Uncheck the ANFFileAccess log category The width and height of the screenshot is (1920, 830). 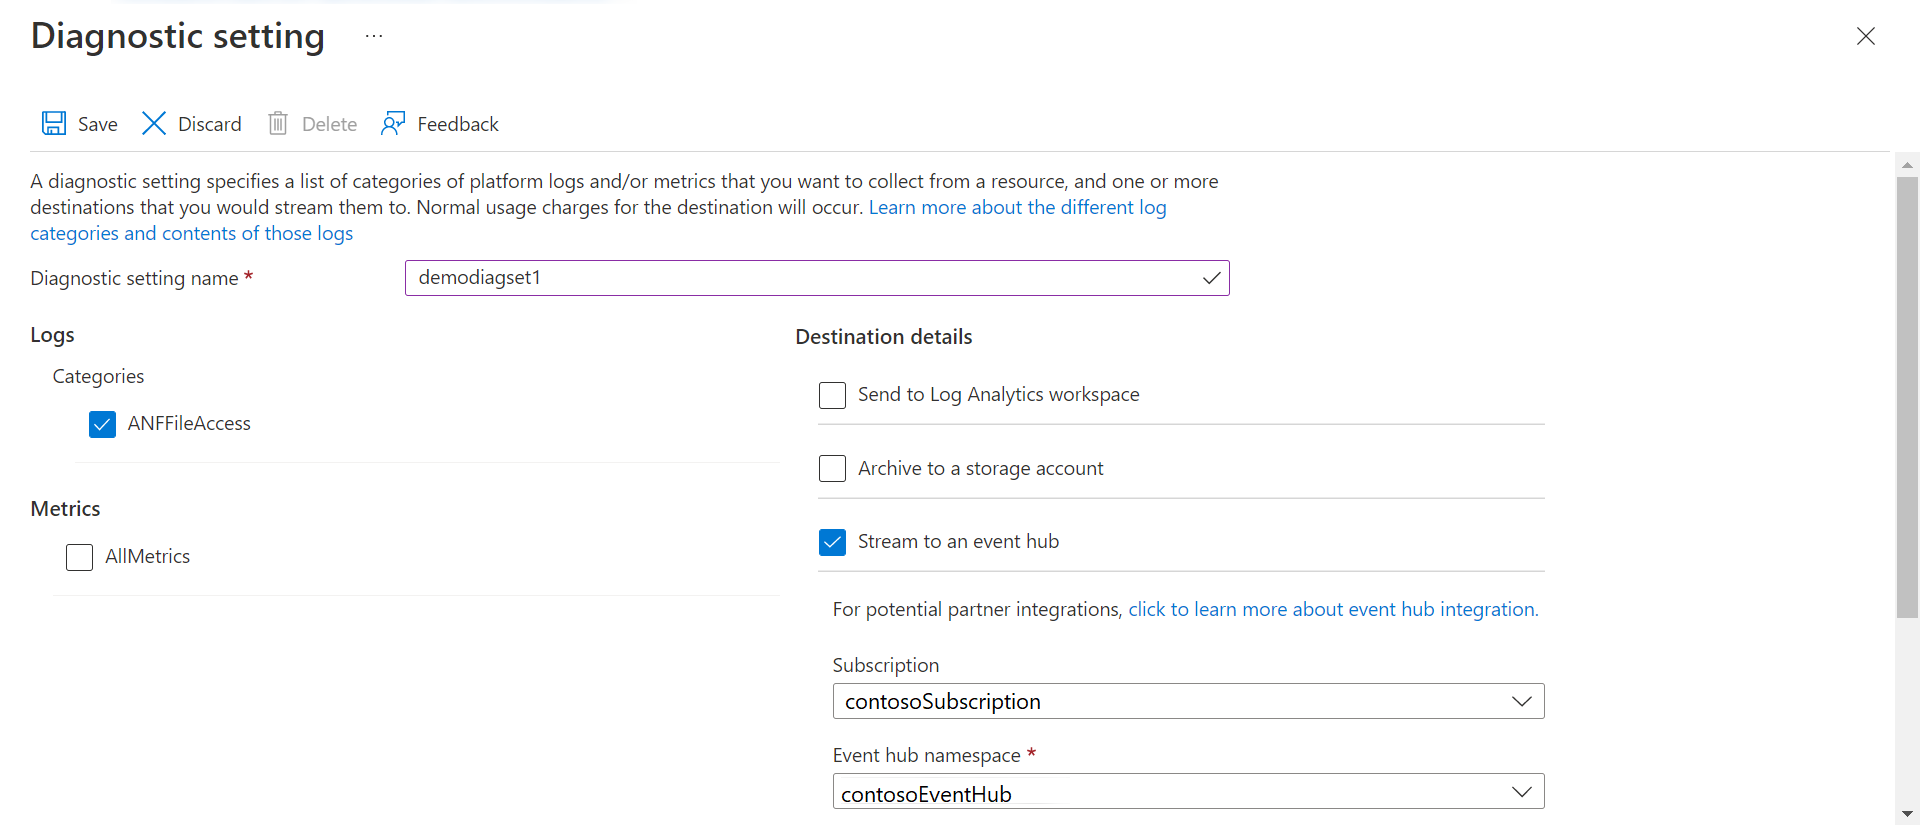[103, 425]
